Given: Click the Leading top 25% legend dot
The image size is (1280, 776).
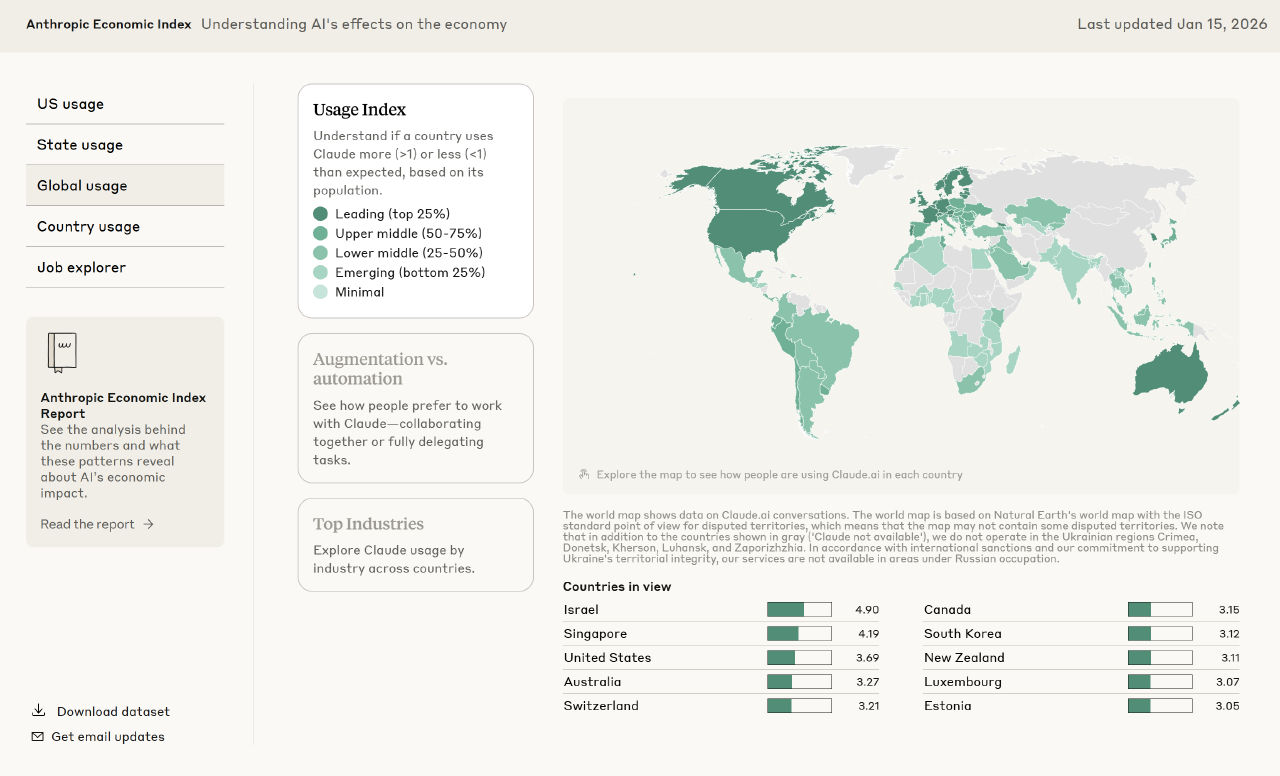Looking at the screenshot, I should [320, 214].
